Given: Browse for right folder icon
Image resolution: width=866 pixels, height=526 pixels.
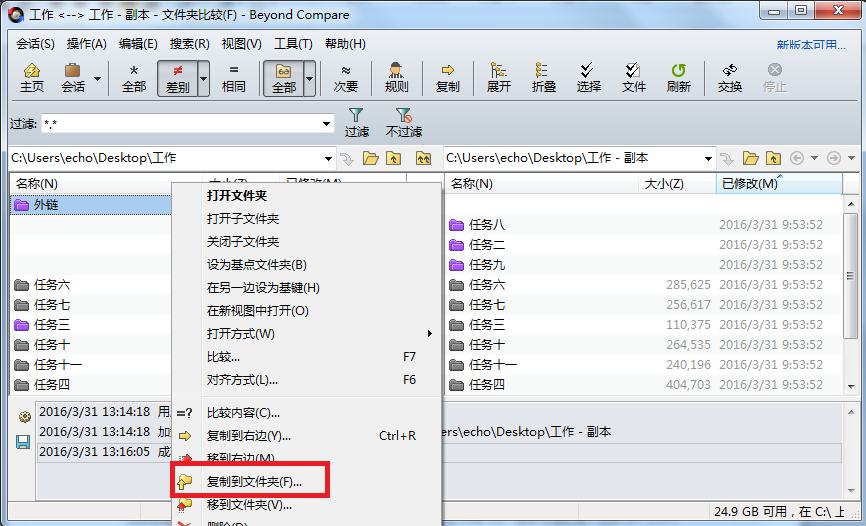Looking at the screenshot, I should coord(750,159).
